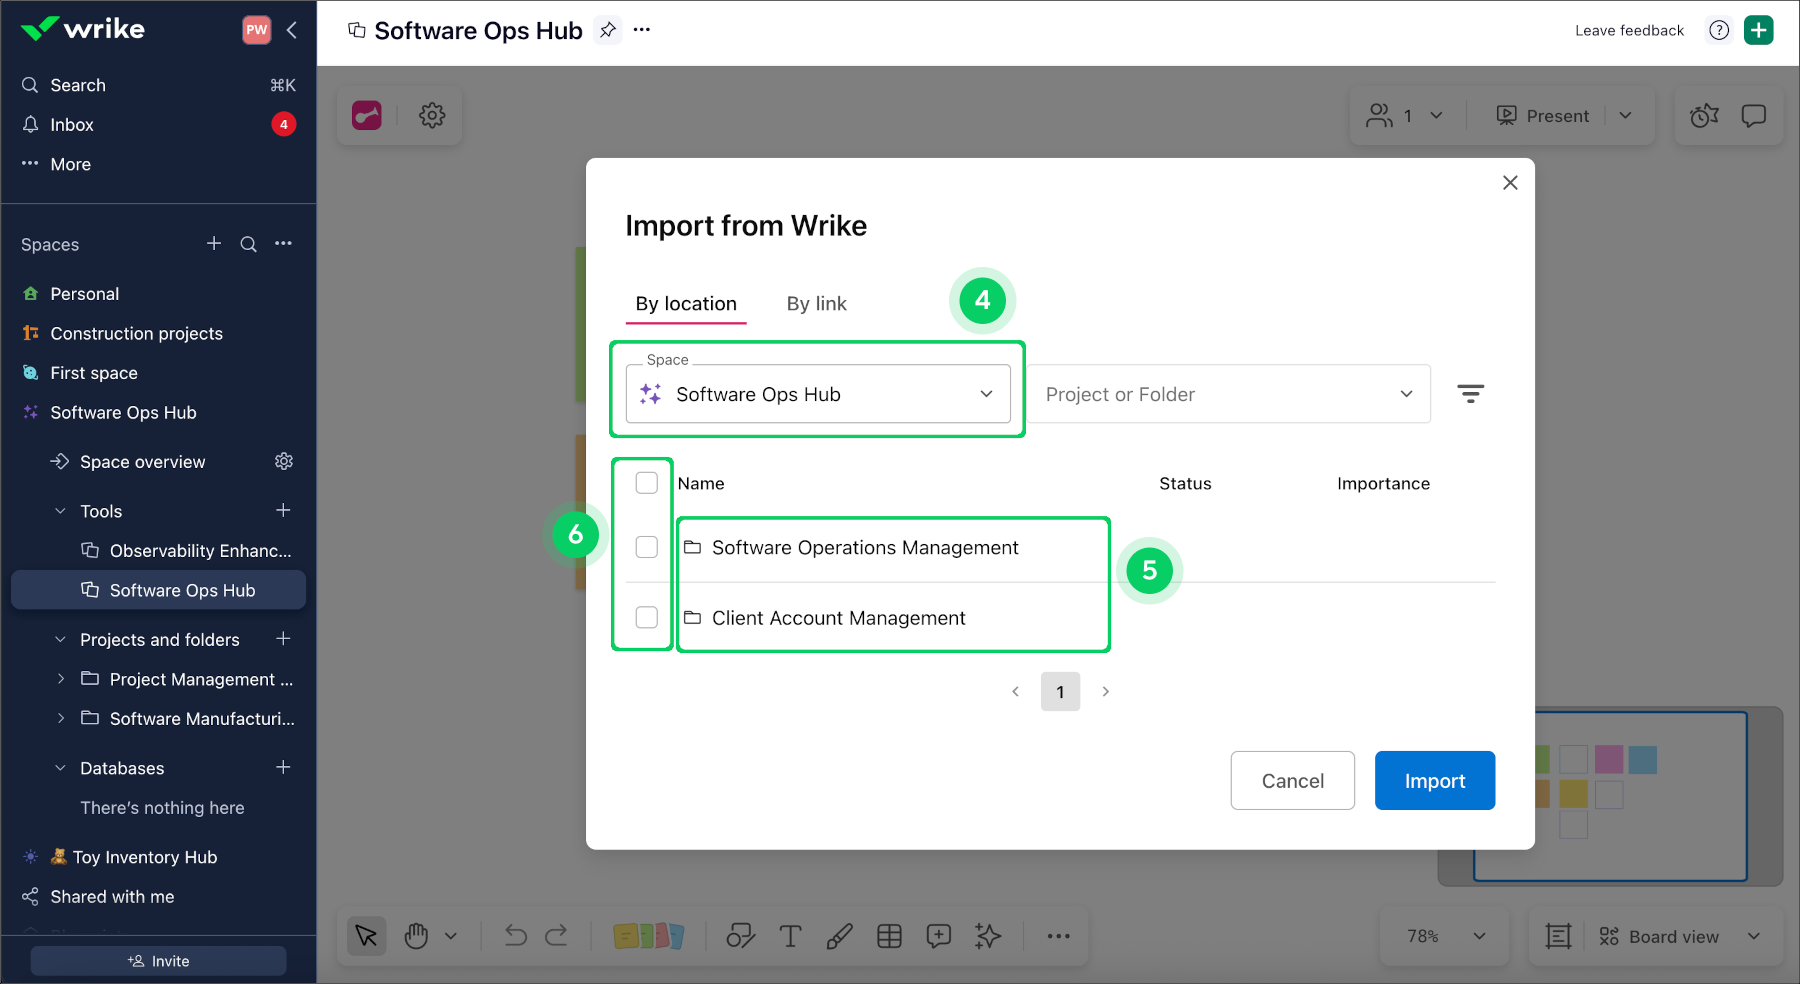Select the shapes tool on the toolbar
Screen dimensions: 1800x984
pos(741,936)
